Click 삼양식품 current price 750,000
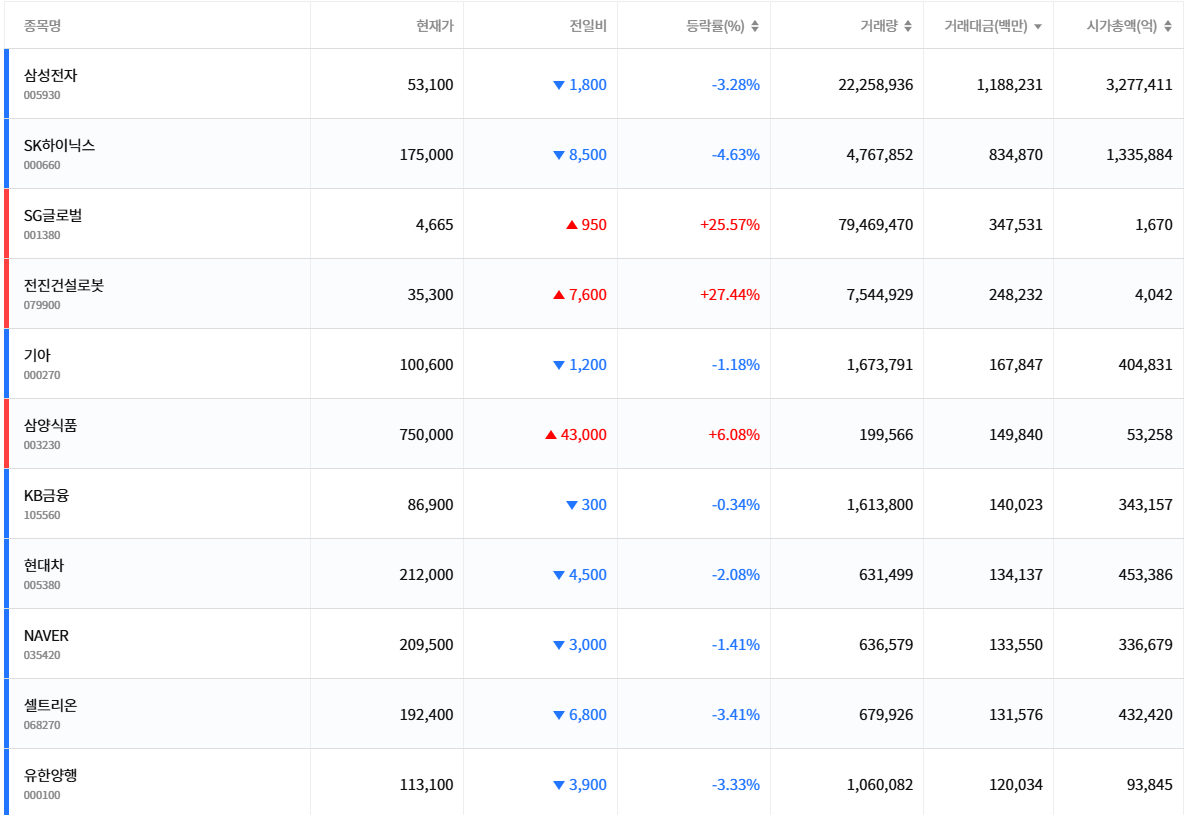Image resolution: width=1191 pixels, height=815 pixels. pyautogui.click(x=426, y=434)
